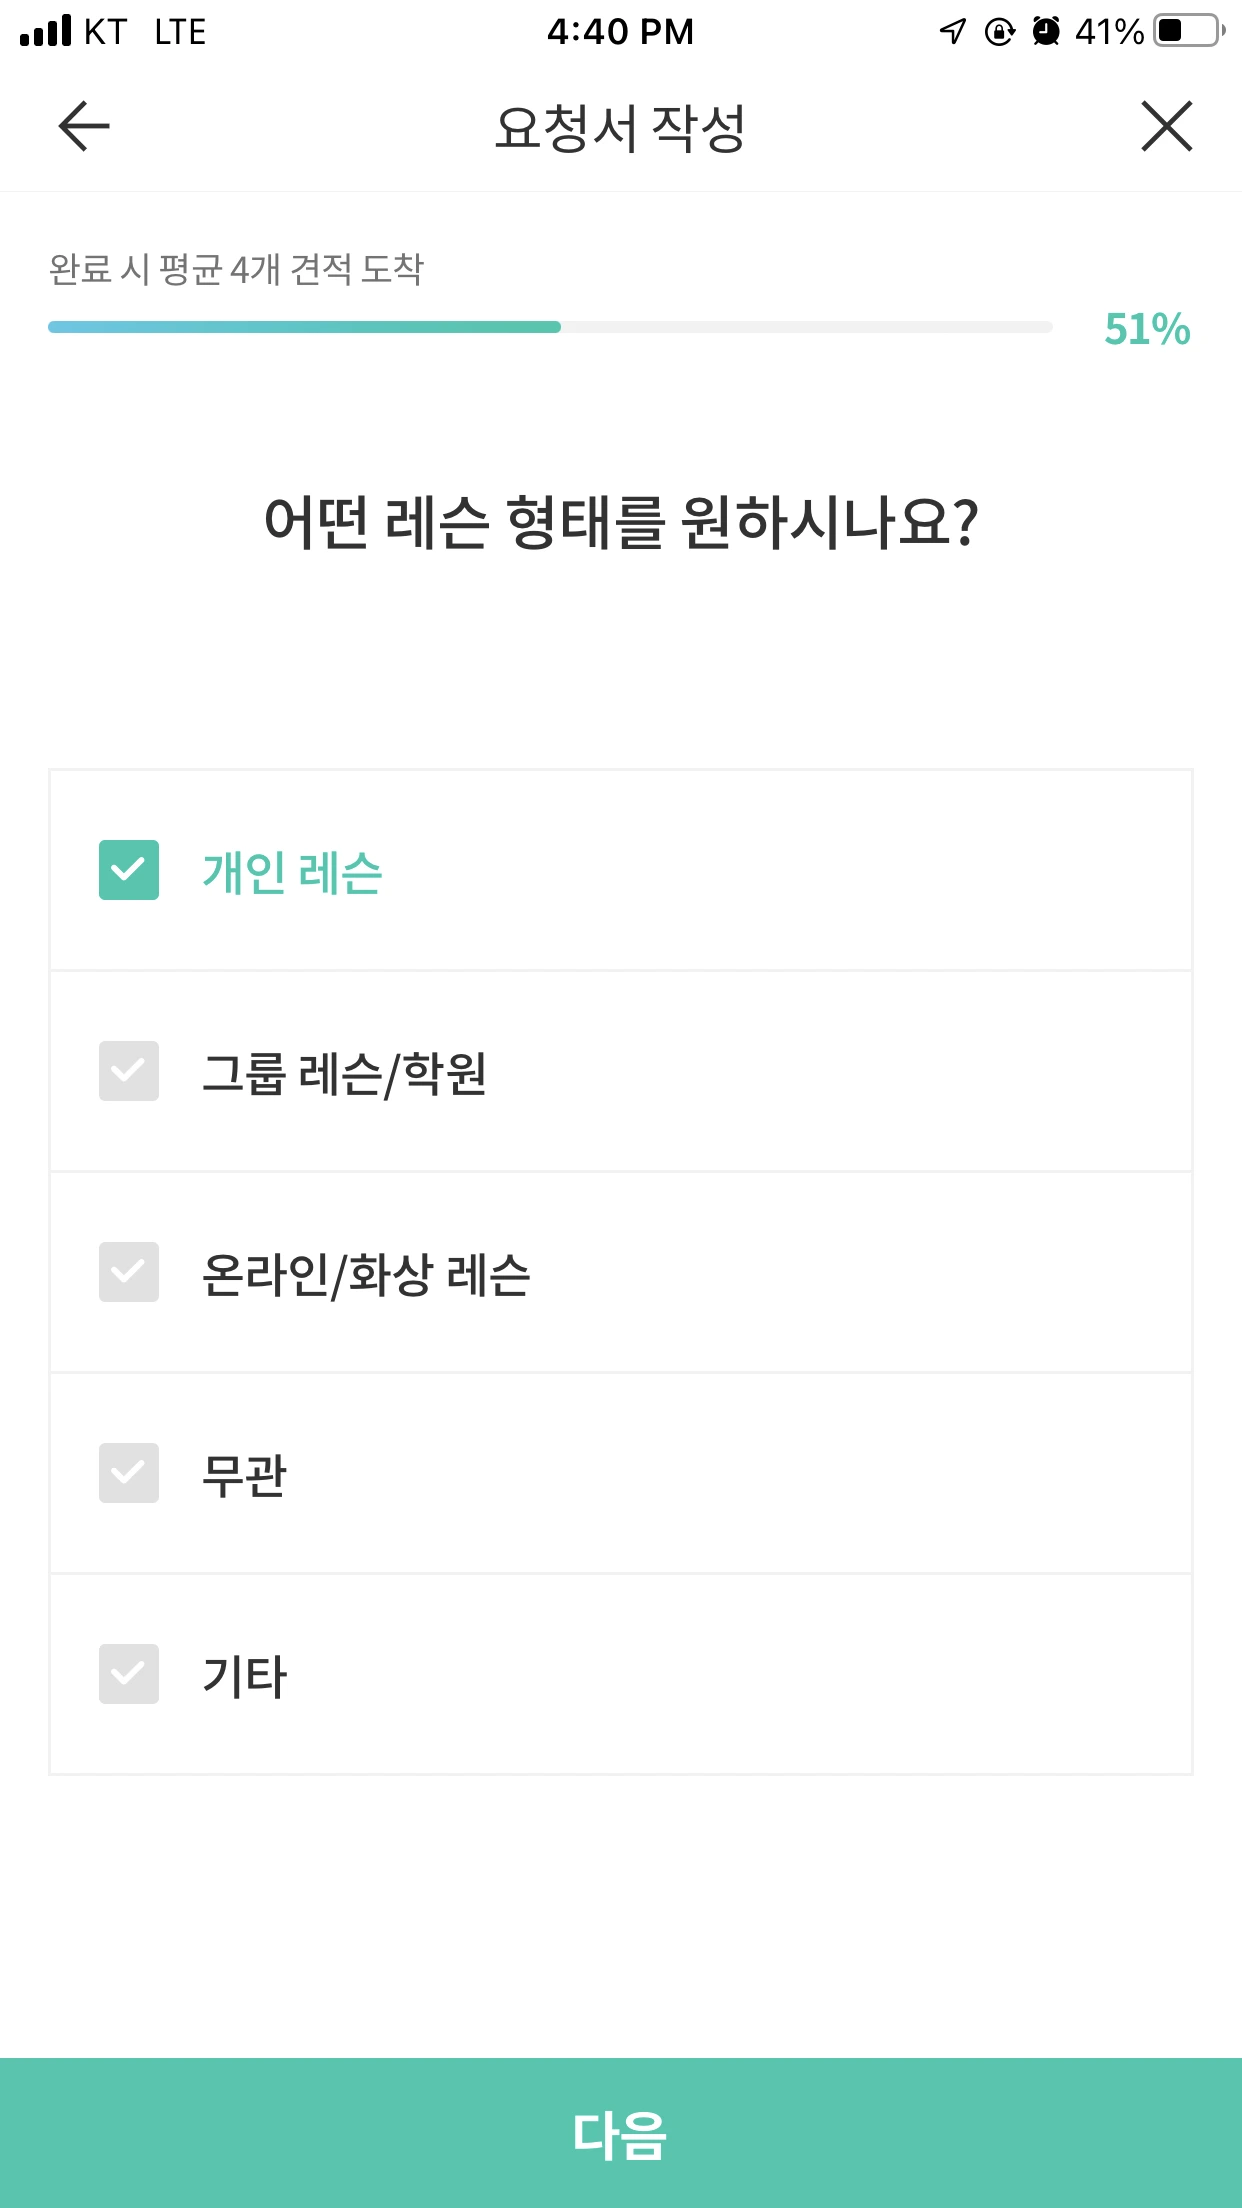Enable the 무관 checkbox
The image size is (1242, 2208).
[129, 1473]
